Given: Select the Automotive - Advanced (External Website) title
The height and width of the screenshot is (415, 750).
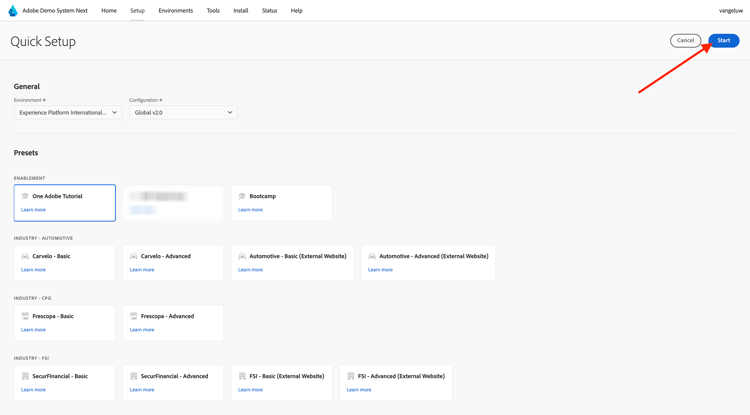Looking at the screenshot, I should pyautogui.click(x=434, y=256).
